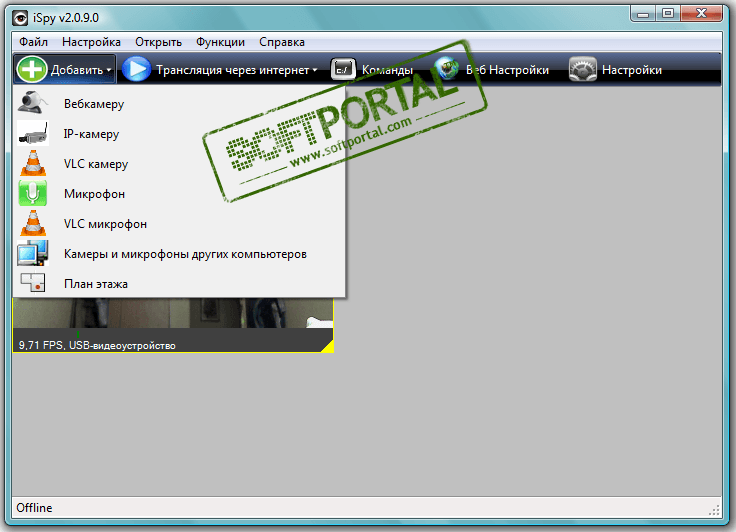Screen dimensions: 736x532
Task: Collapse the Добавить dropdown arrow
Action: (109, 70)
